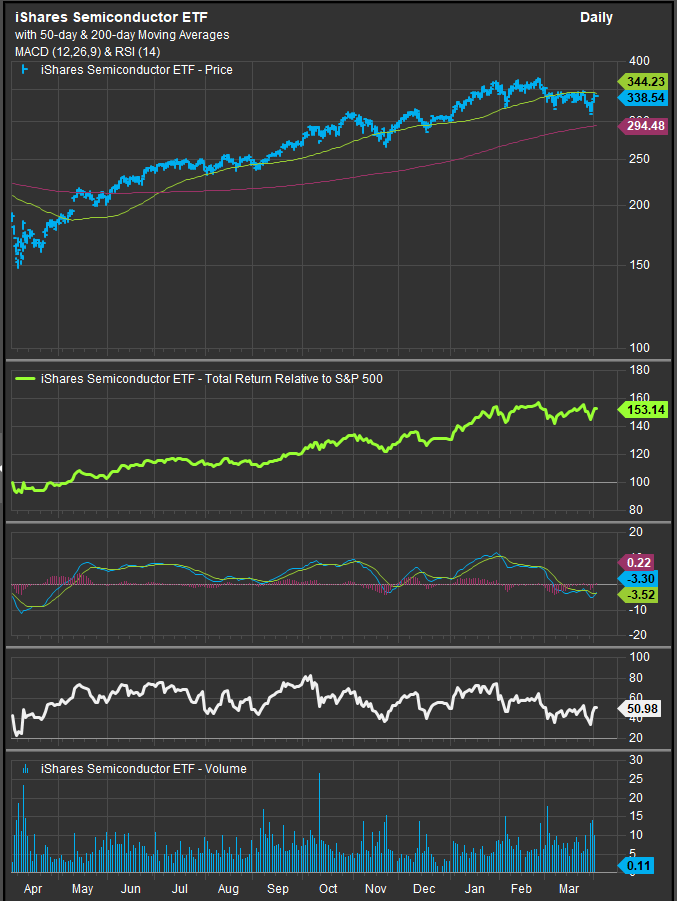Click the 294.48 200-day average tag
The image size is (677, 901).
646,125
